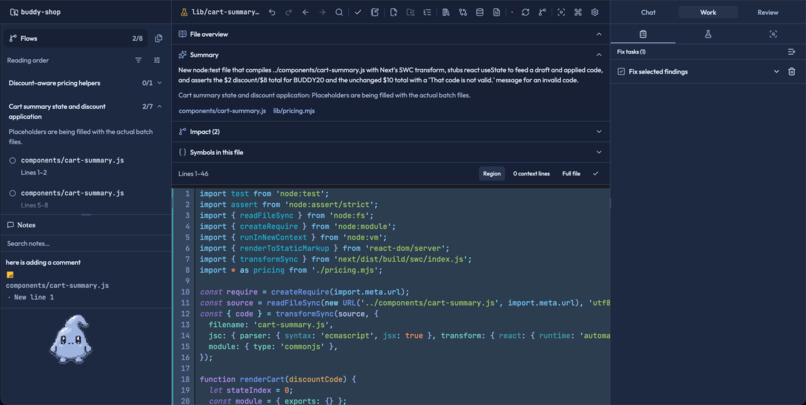Click the ghost mascot image

(x=71, y=339)
